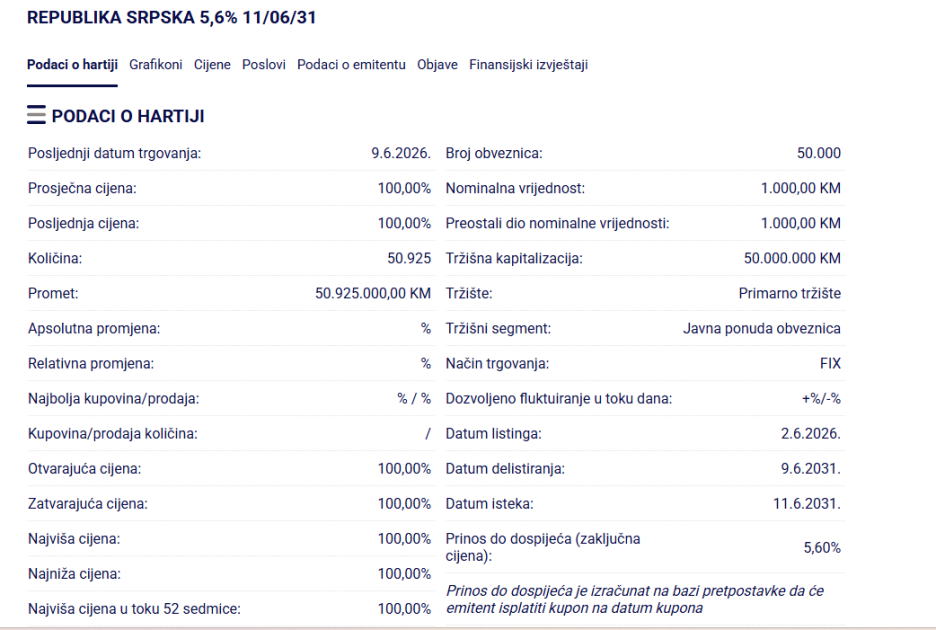Viewport: 936px width, 630px height.
Task: Click the Tržišni segment label
Action: [498, 328]
